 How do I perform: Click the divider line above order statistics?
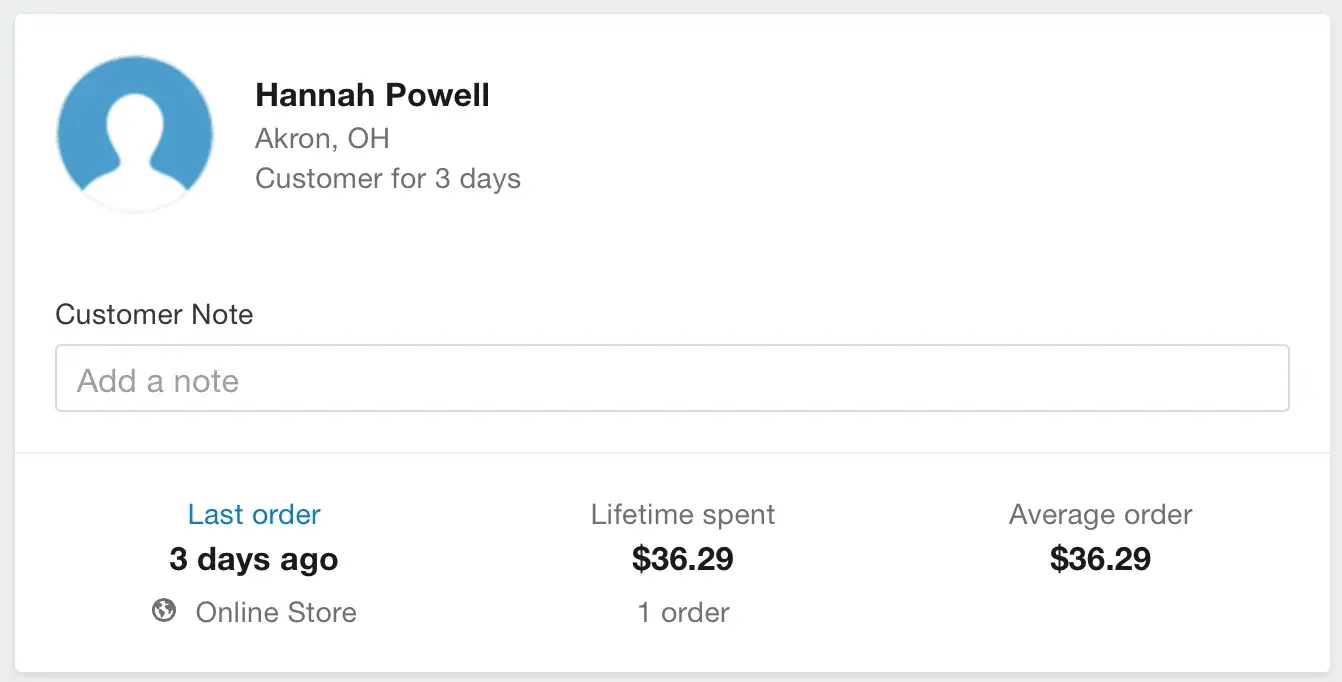(x=672, y=453)
